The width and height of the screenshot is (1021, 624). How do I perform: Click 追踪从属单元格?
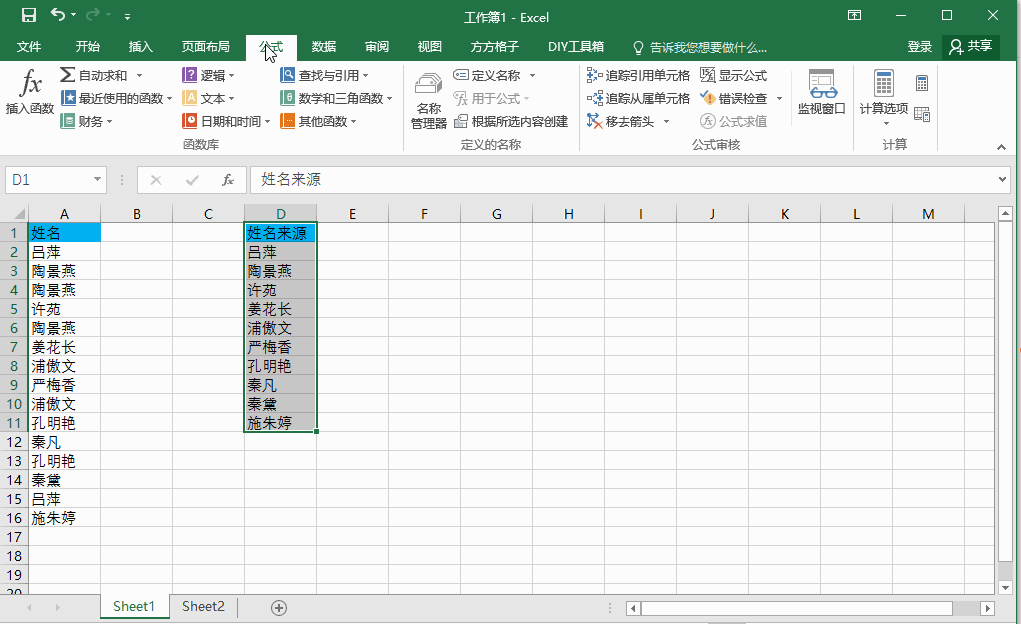tap(638, 98)
